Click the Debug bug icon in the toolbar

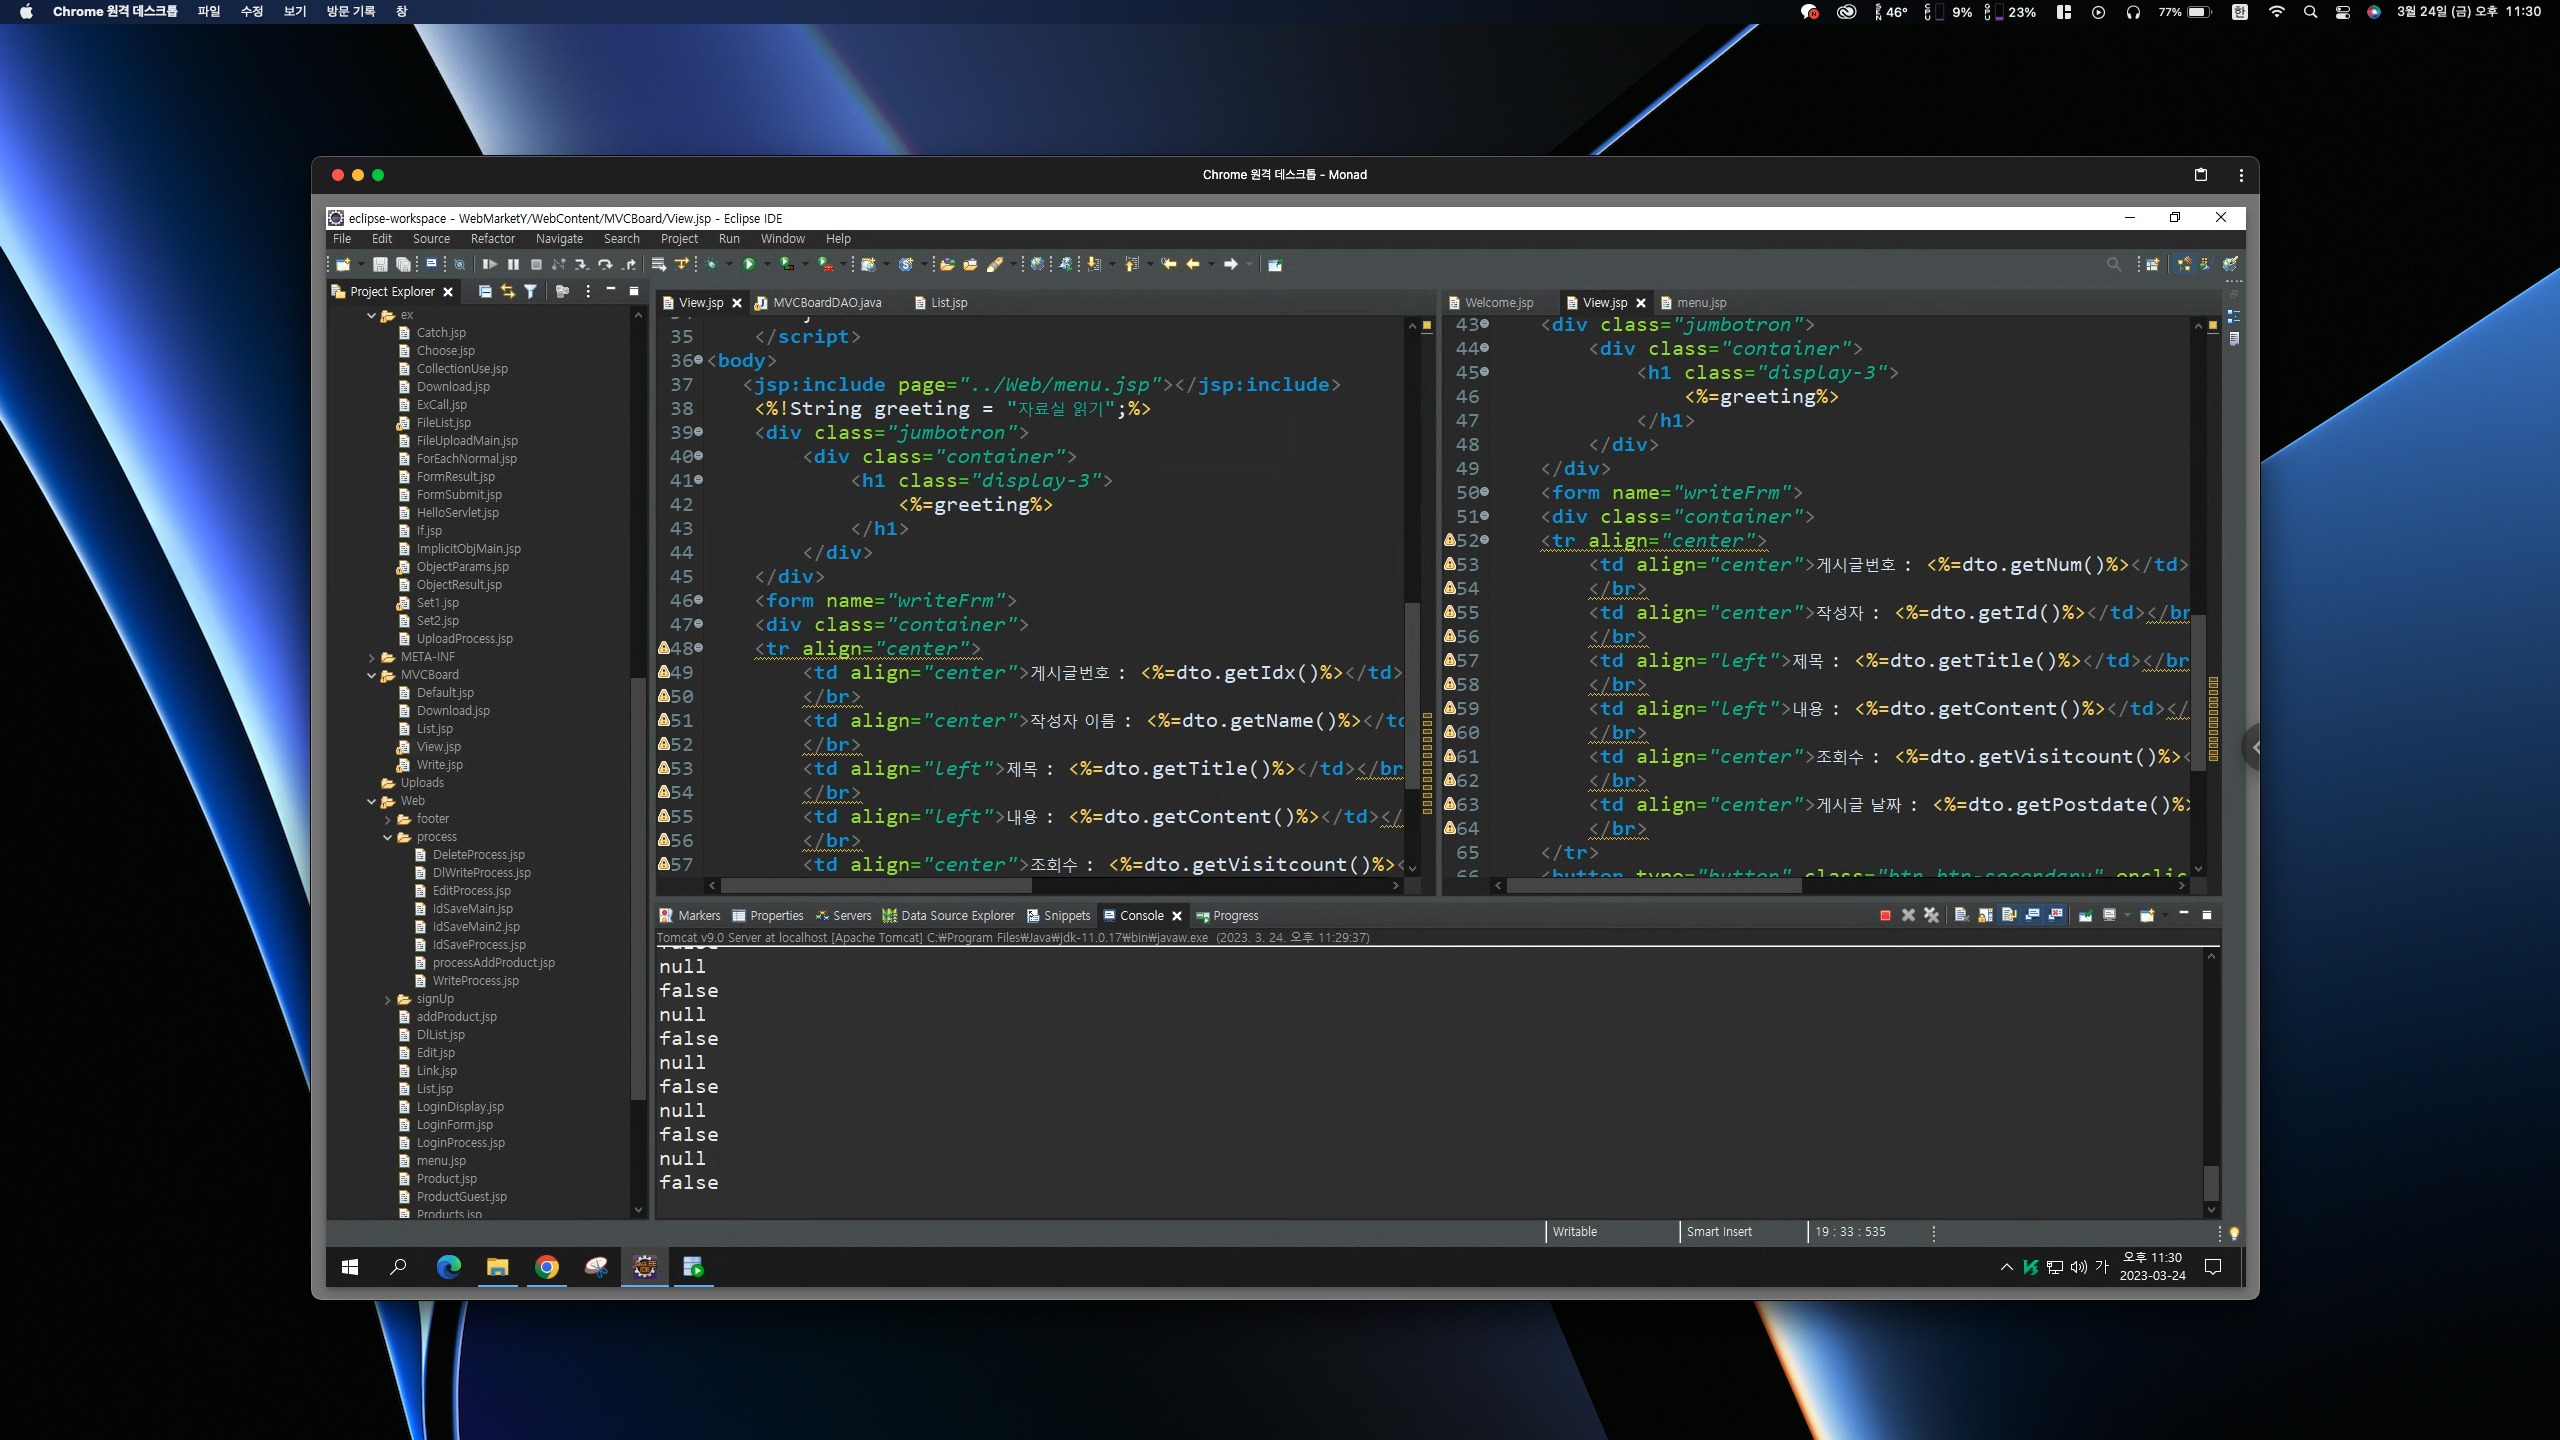pyautogui.click(x=711, y=264)
